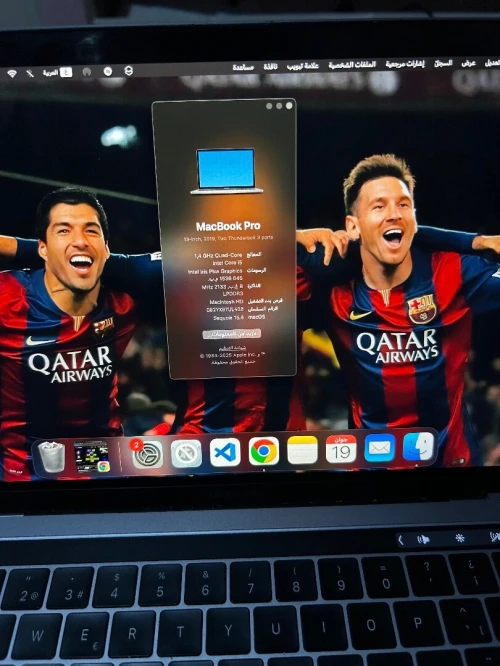Screen dimensions: 500x666
Task: Click the الرقم التسلسلي serial number label
Action: [x=263, y=309]
